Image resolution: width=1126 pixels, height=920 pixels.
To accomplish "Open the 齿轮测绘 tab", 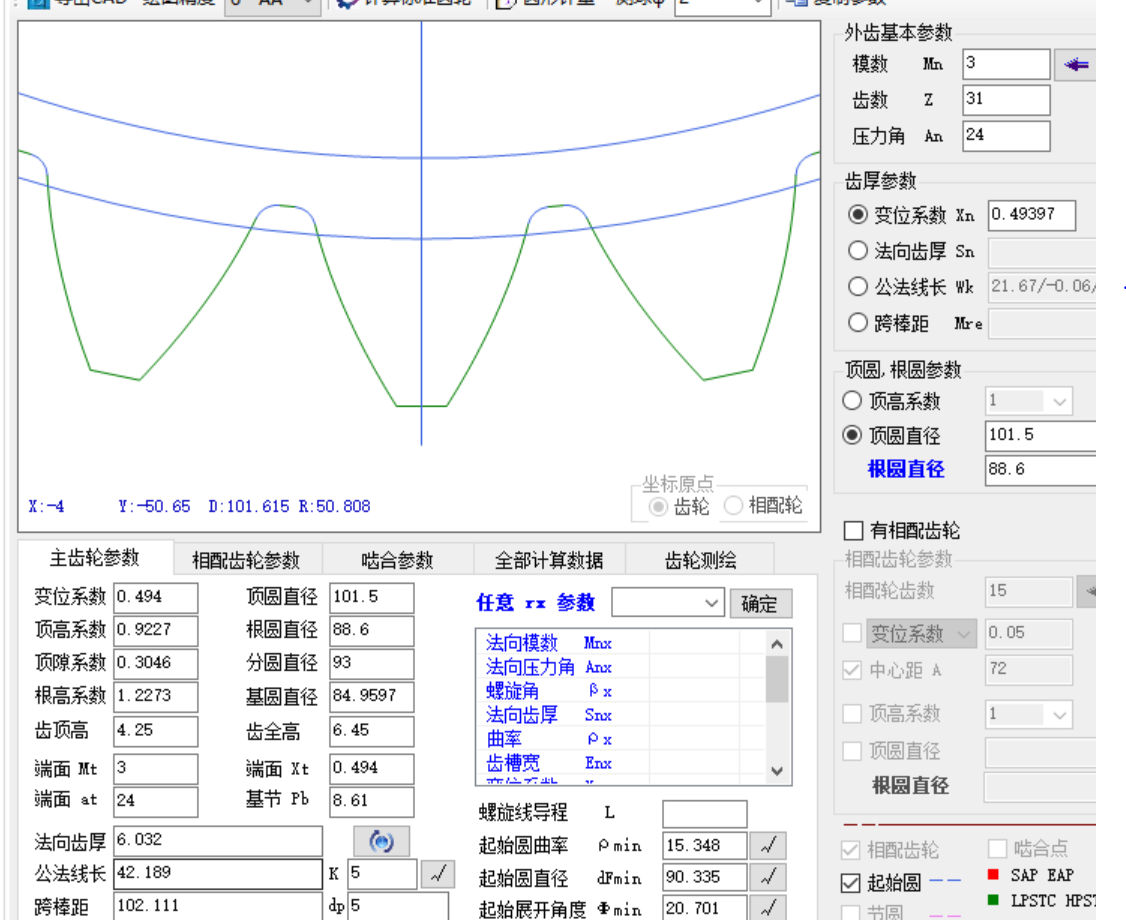I will pyautogui.click(x=700, y=560).
